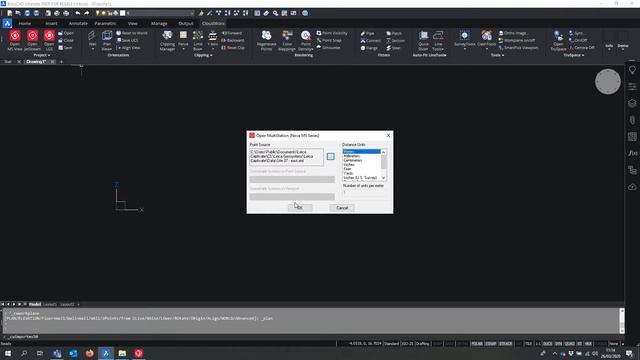Click the Distance Units list scrollbar

pyautogui.click(x=383, y=165)
